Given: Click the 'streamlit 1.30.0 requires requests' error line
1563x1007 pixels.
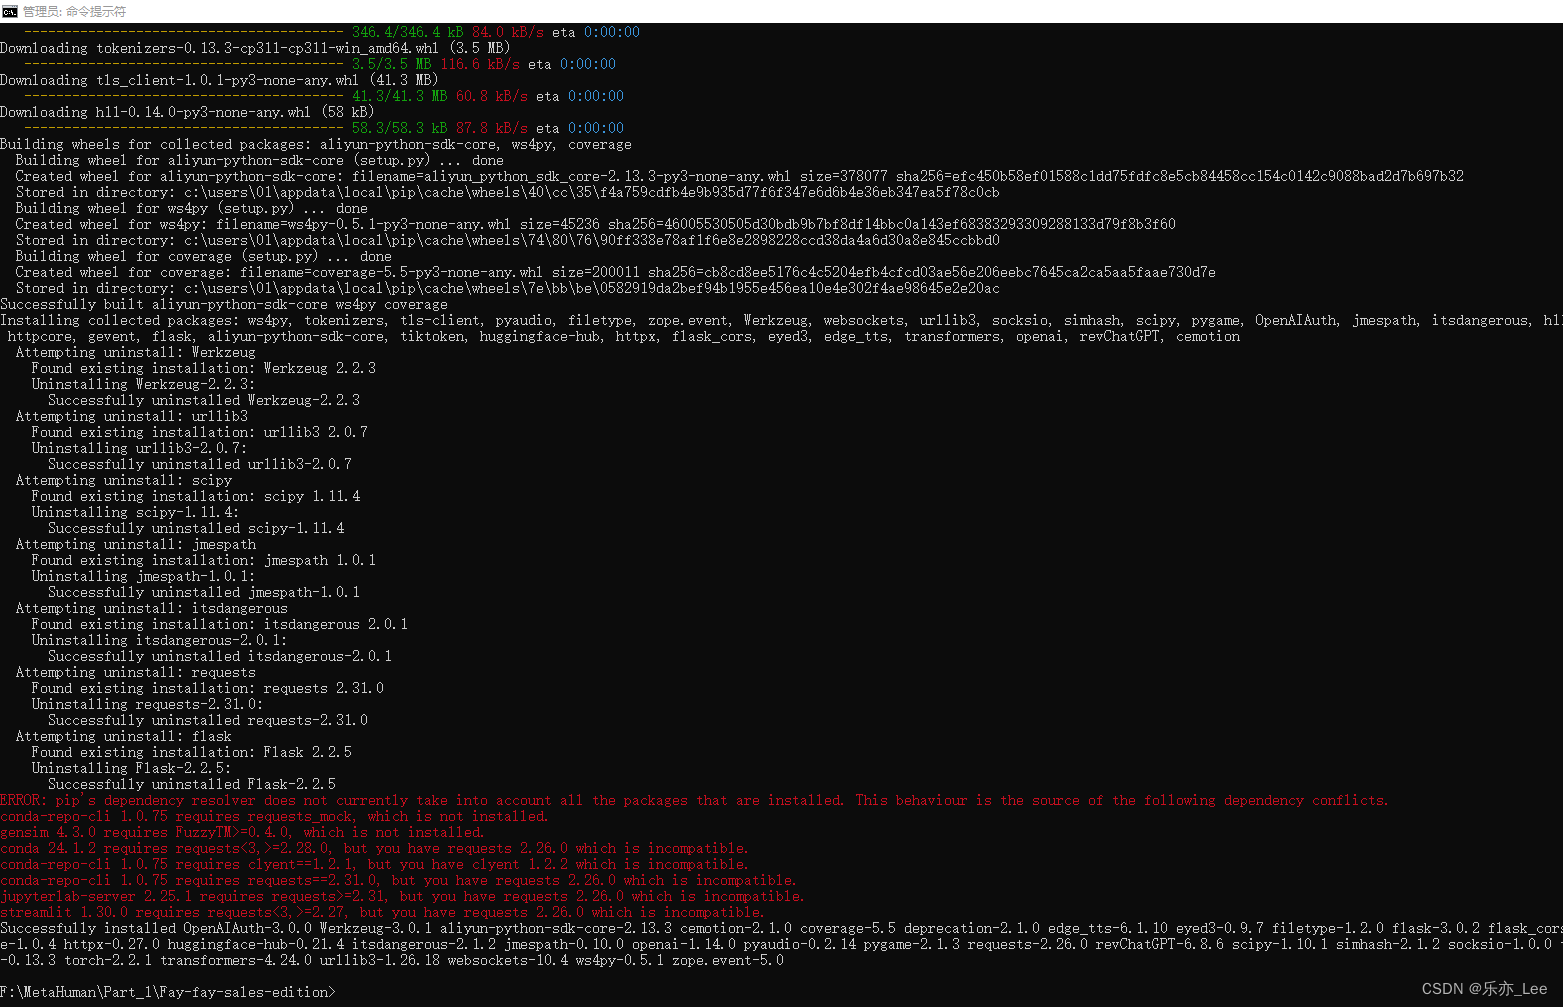Looking at the screenshot, I should click(x=383, y=912).
